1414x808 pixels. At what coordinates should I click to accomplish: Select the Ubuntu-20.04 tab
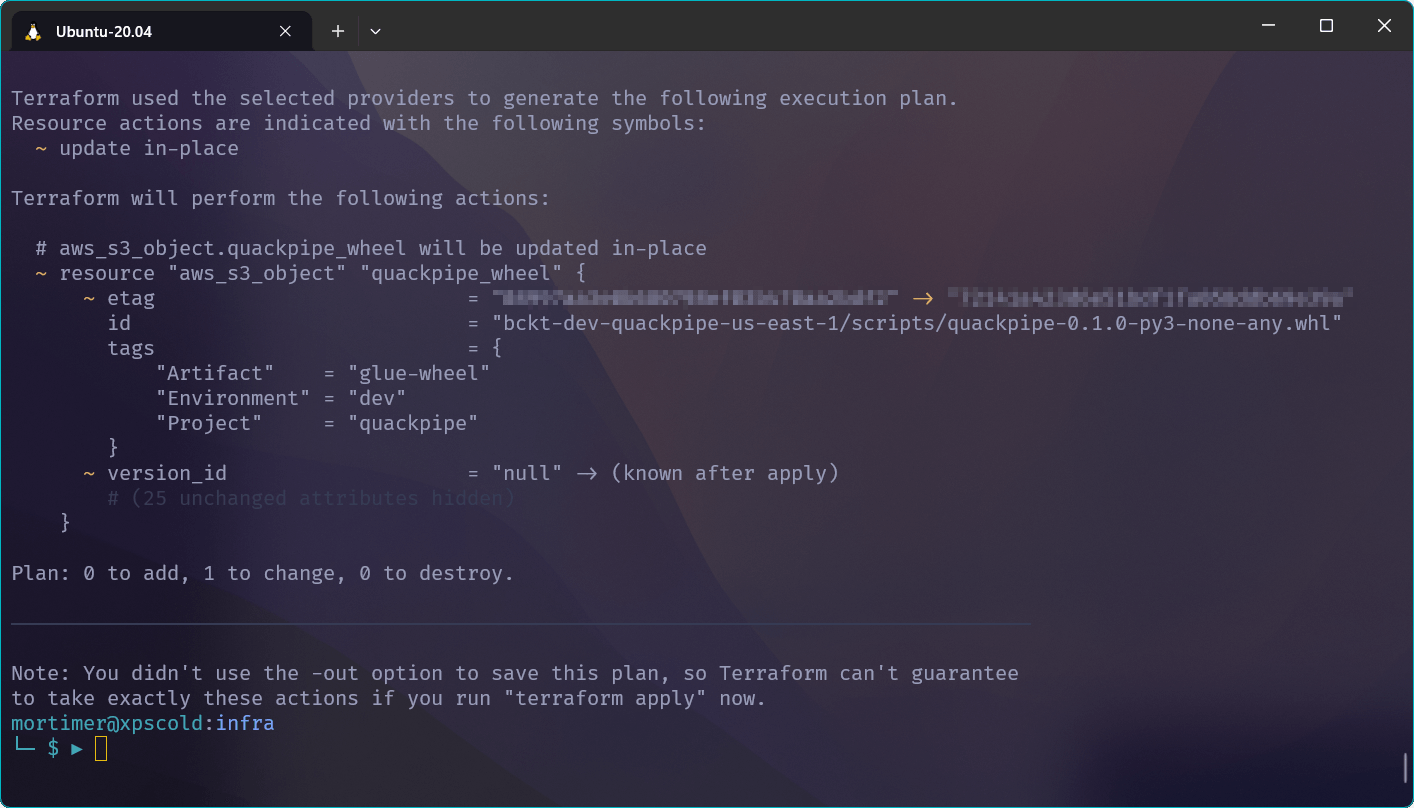point(162,31)
